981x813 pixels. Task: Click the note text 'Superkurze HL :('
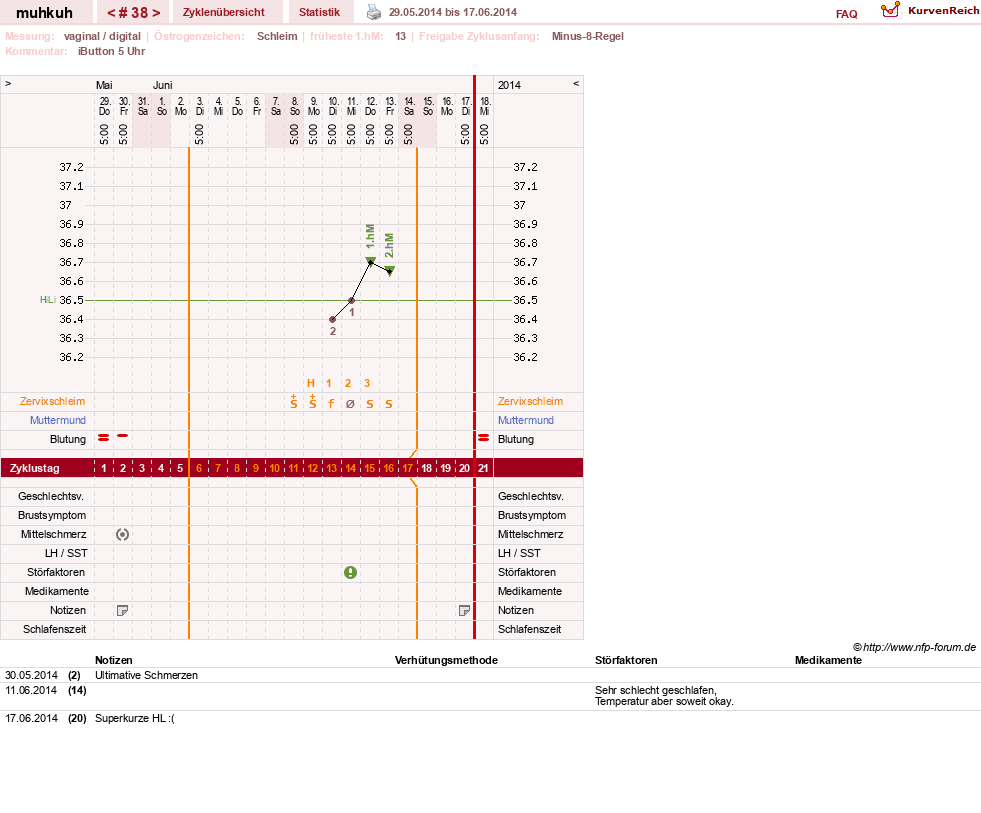[135, 718]
